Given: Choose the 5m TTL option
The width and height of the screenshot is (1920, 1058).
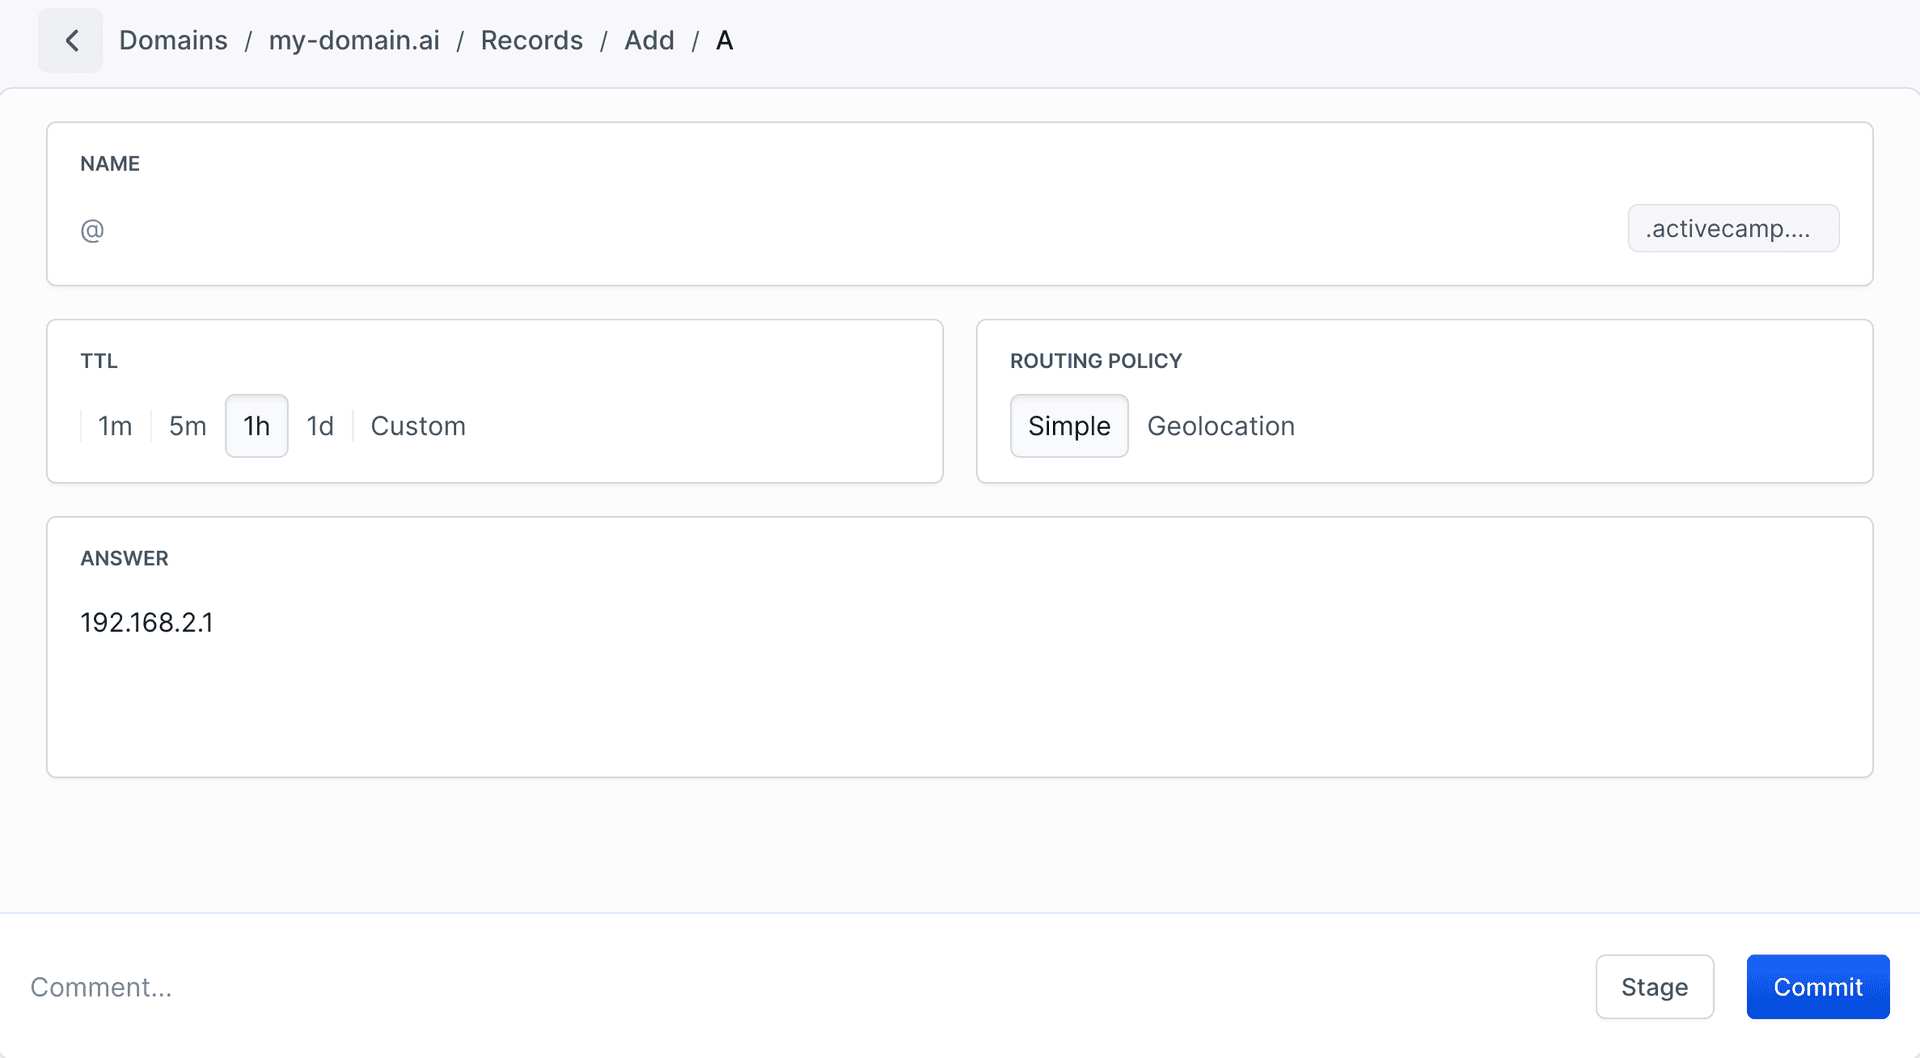Looking at the screenshot, I should pos(187,426).
